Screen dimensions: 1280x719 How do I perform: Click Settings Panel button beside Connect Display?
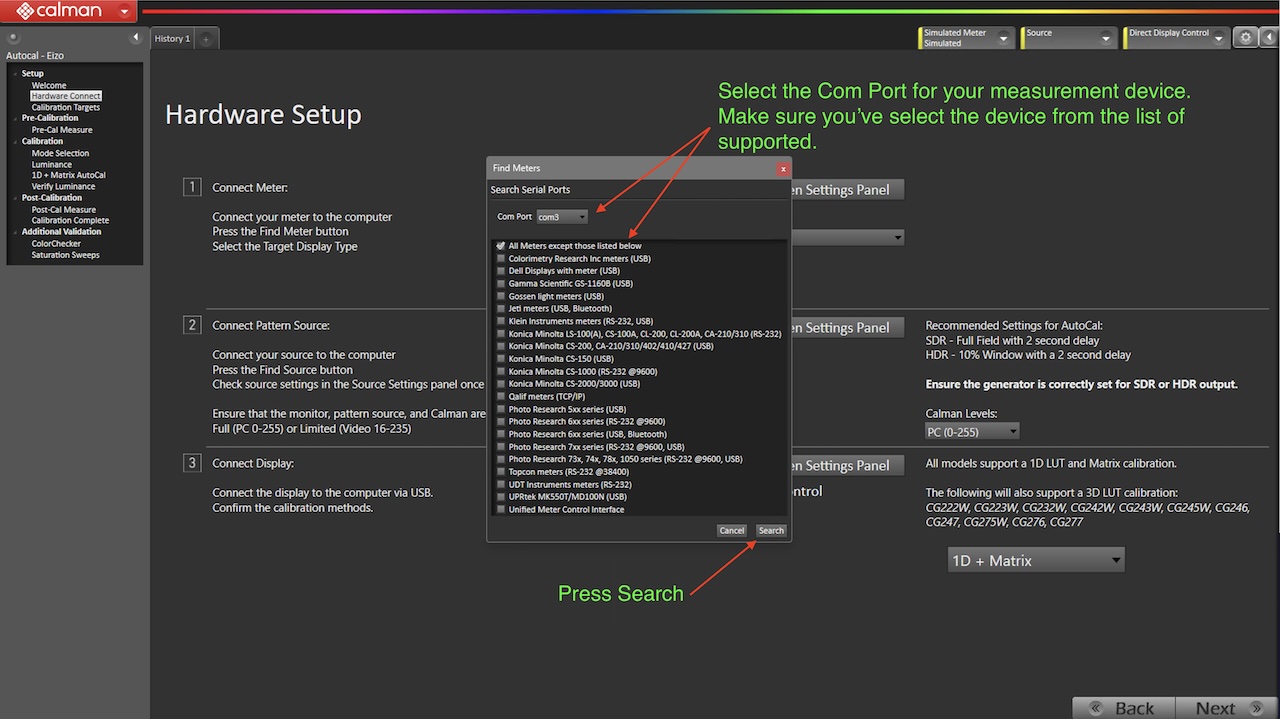click(x=848, y=466)
